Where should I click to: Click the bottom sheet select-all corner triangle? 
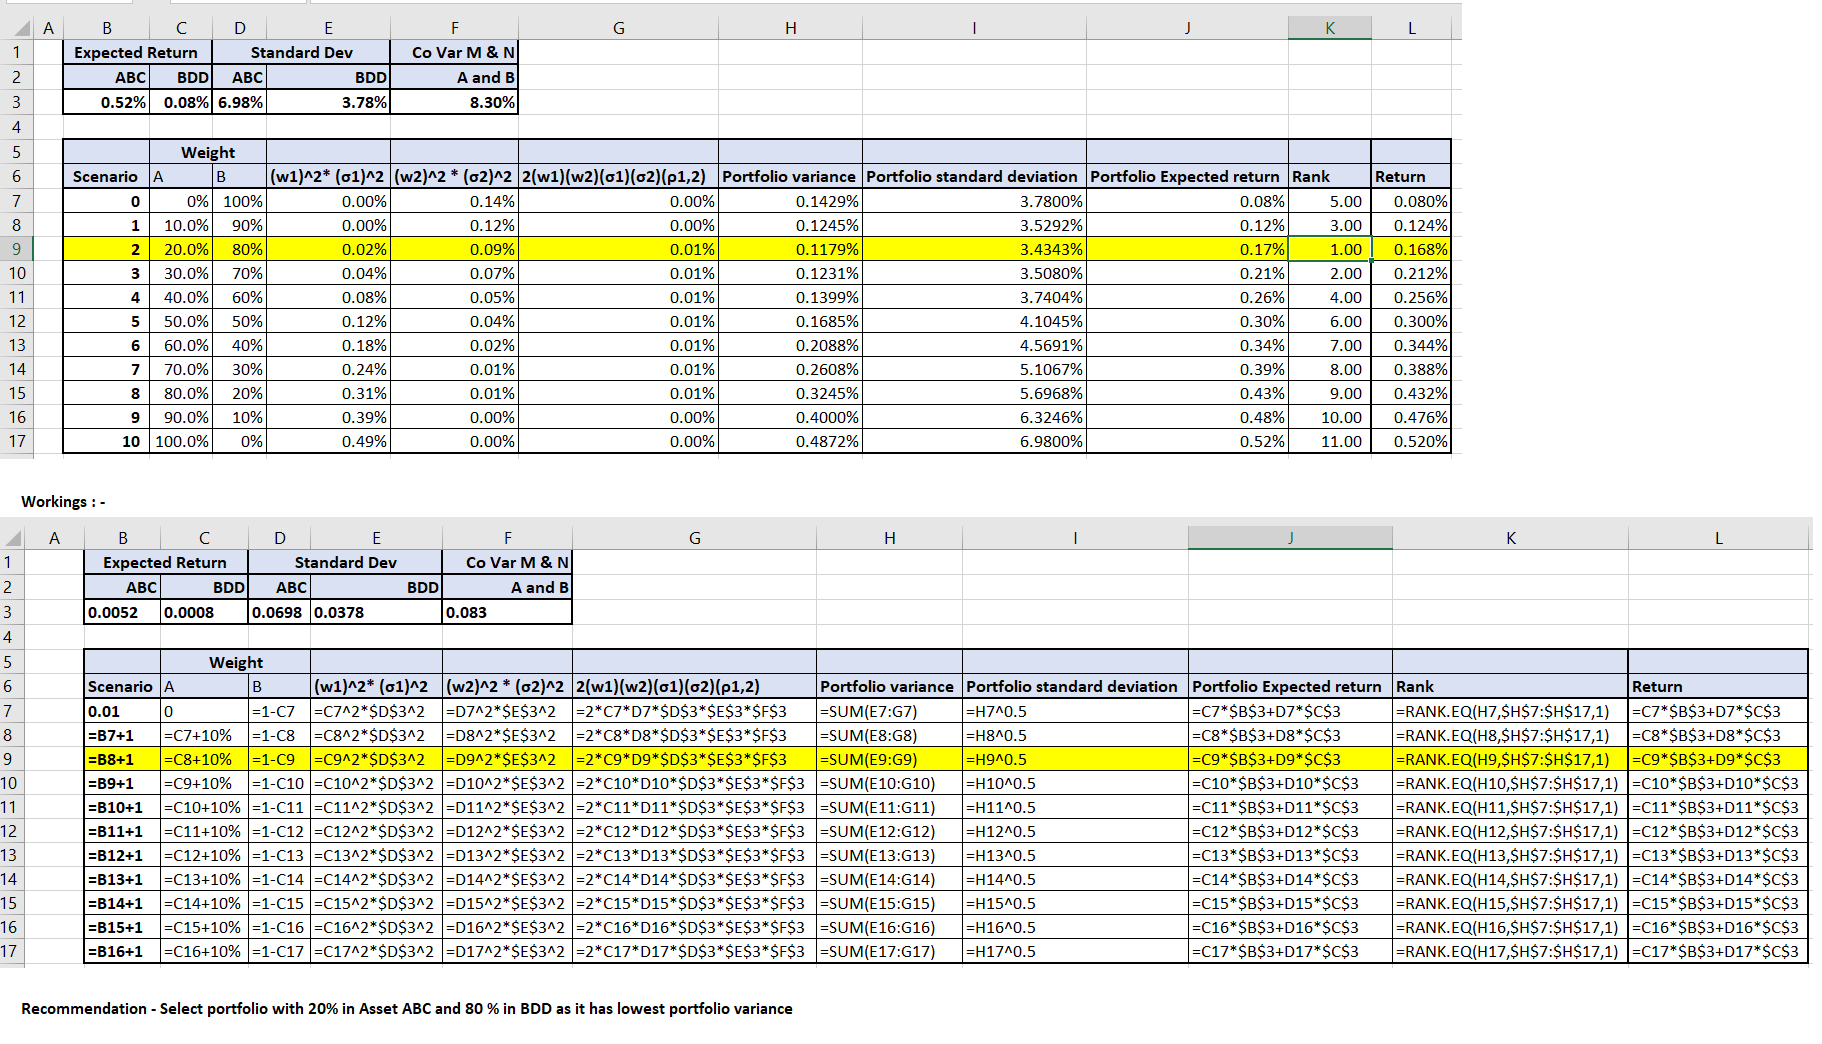pyautogui.click(x=13, y=538)
